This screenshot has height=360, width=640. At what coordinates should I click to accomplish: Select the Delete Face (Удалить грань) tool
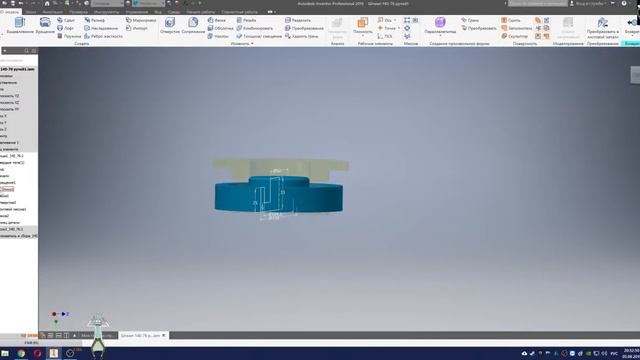(301, 36)
